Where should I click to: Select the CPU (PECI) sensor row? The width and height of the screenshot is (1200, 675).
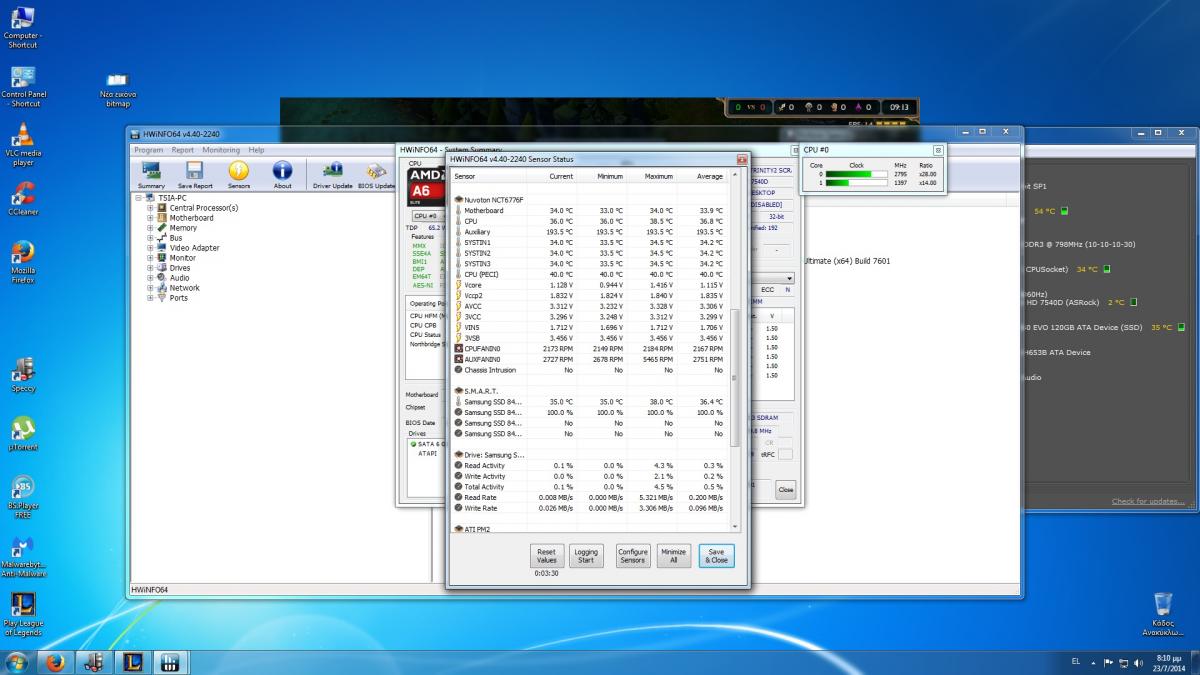(590, 274)
